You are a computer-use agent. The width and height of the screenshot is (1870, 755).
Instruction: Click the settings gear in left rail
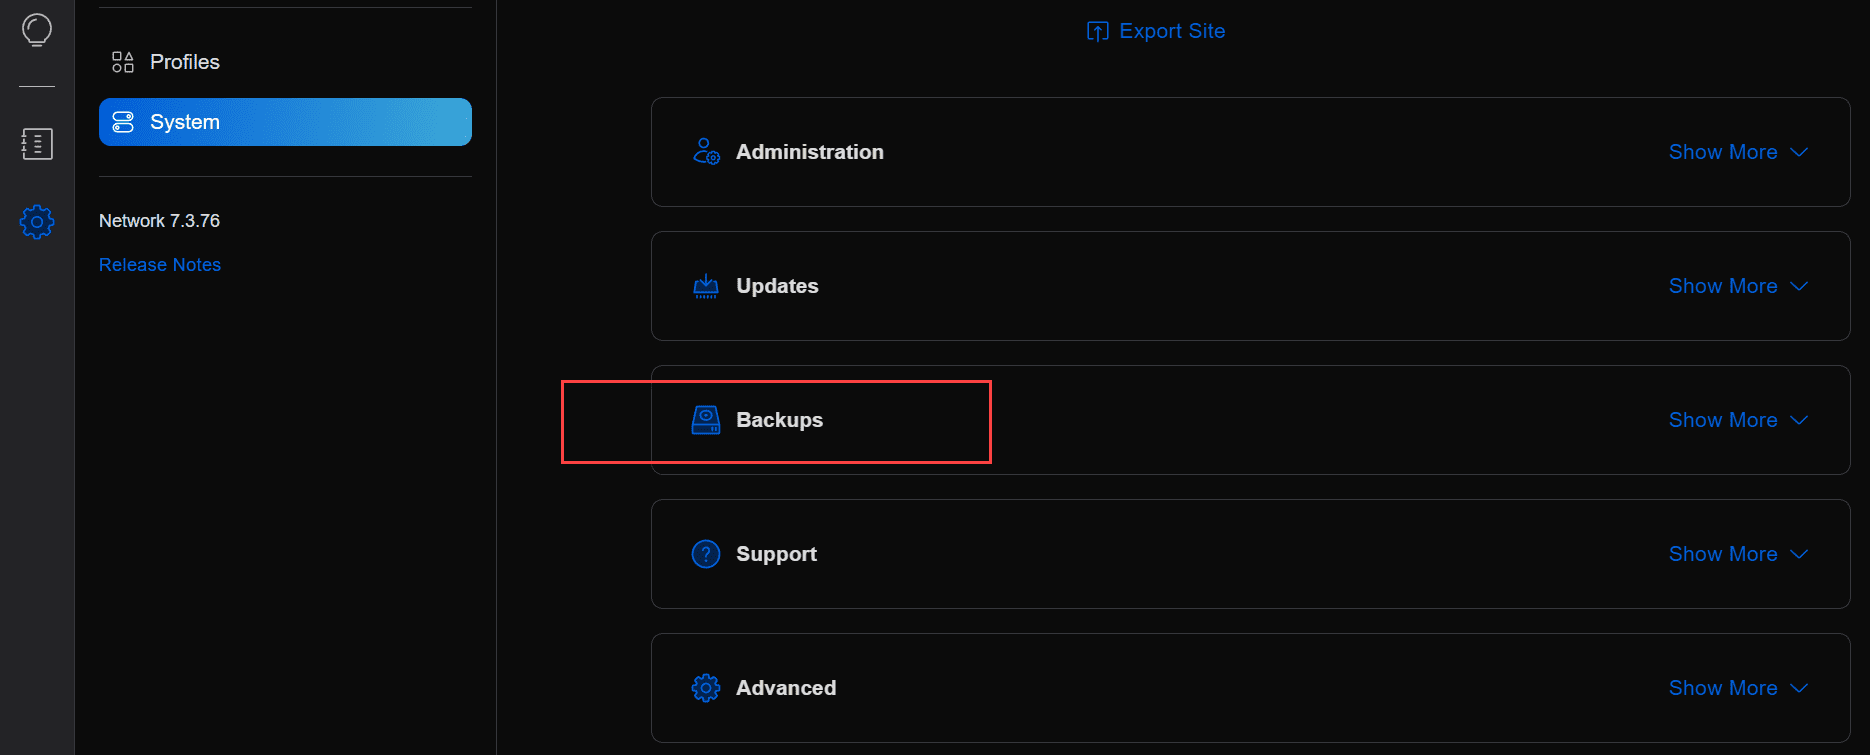pos(37,221)
